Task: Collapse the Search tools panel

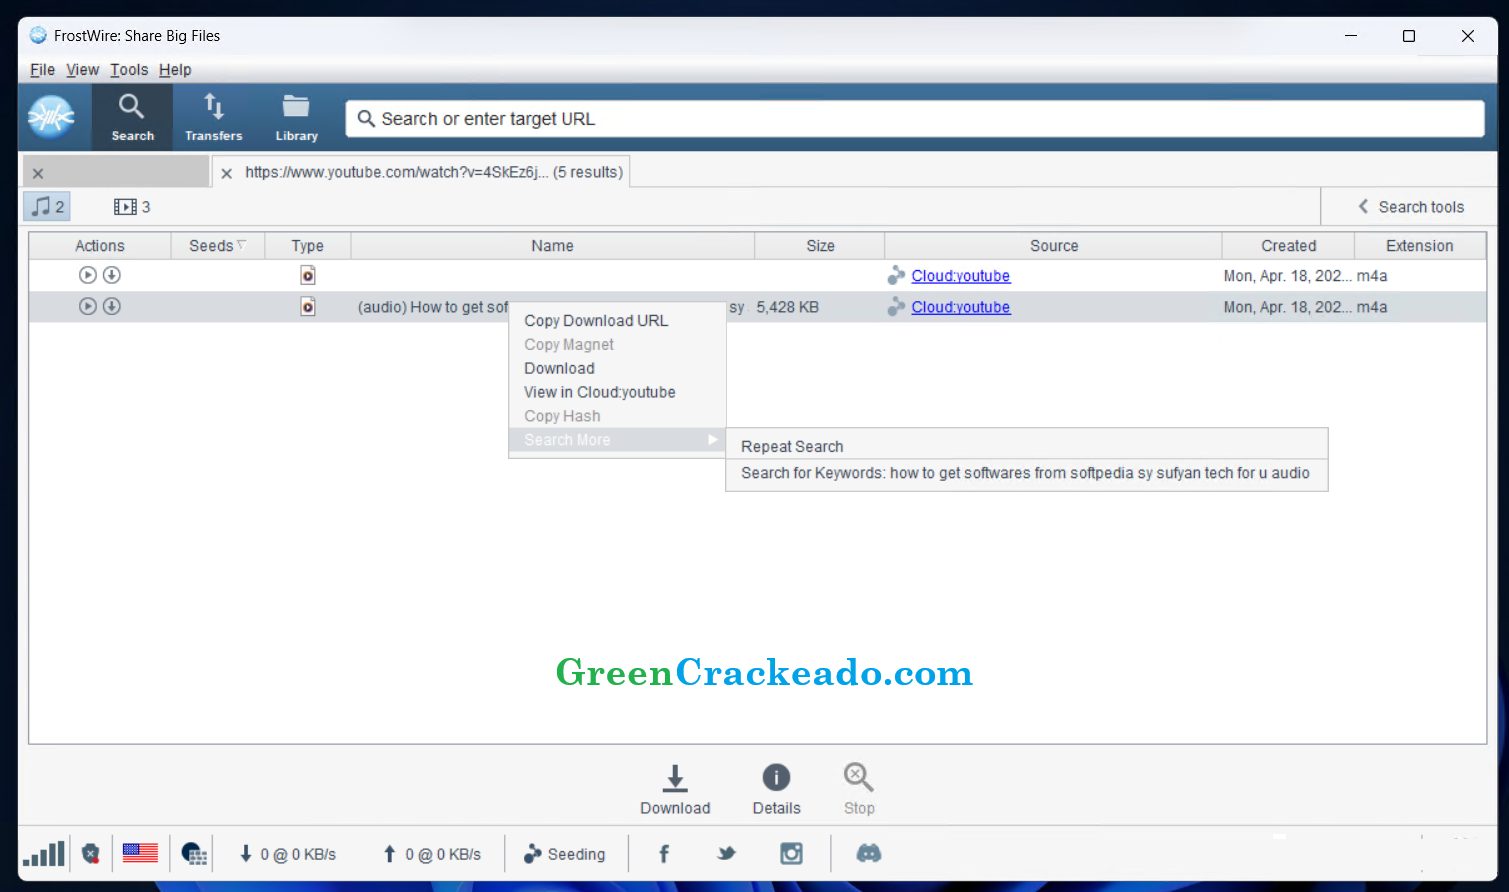Action: point(1411,206)
